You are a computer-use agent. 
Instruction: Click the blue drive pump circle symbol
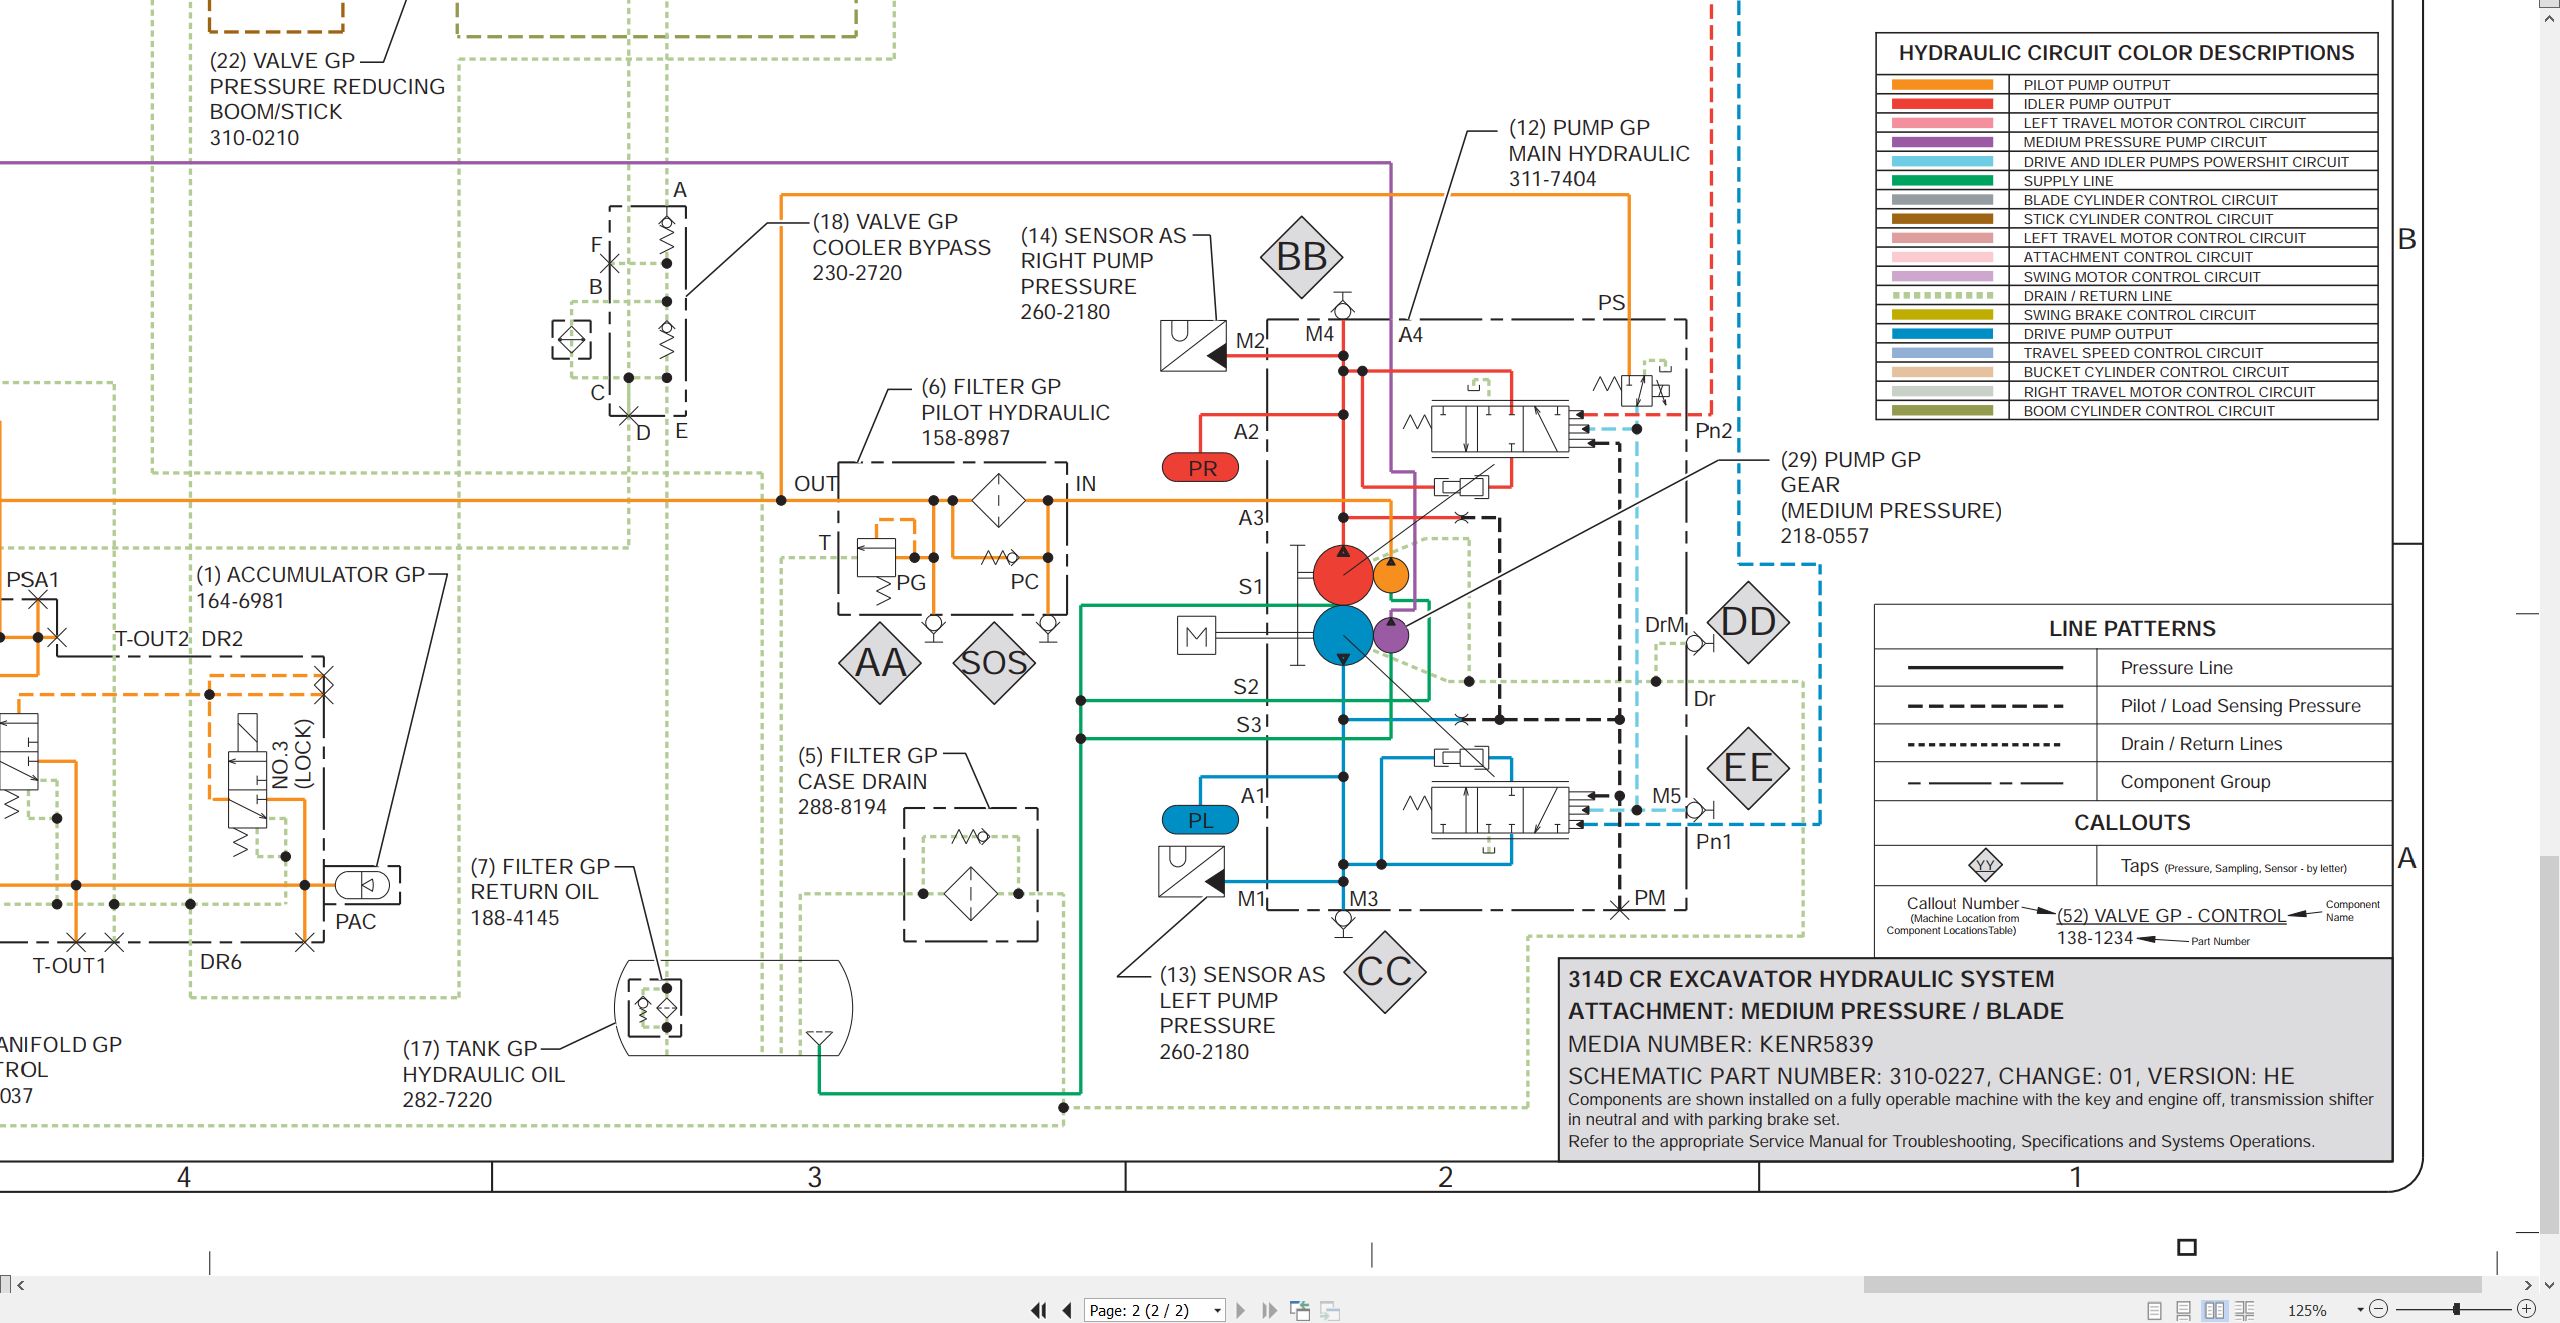point(1343,635)
